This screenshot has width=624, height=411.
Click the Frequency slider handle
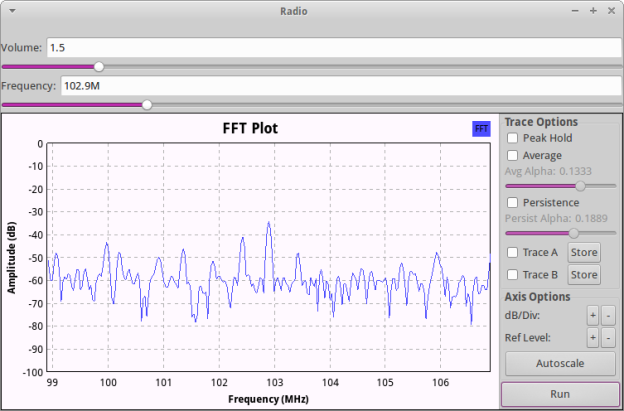pos(147,105)
